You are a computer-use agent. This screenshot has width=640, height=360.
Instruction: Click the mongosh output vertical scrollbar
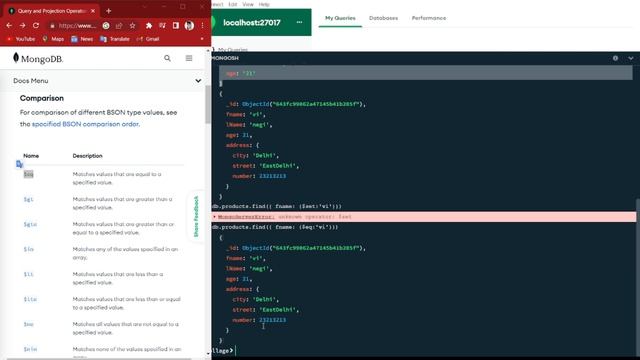(638, 278)
